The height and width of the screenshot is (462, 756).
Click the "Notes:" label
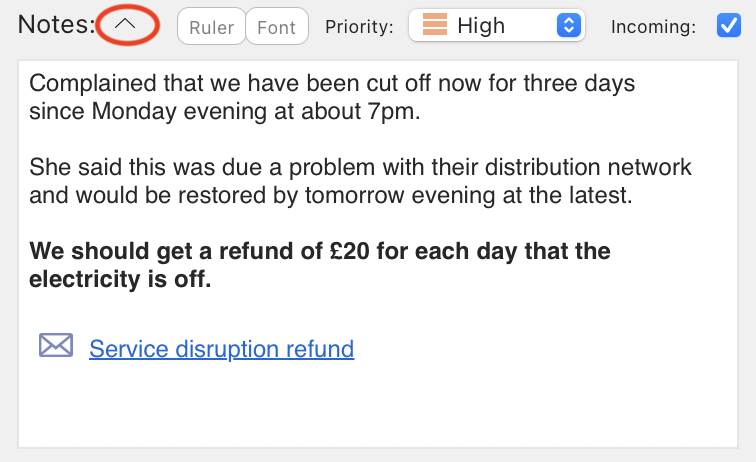click(x=54, y=26)
